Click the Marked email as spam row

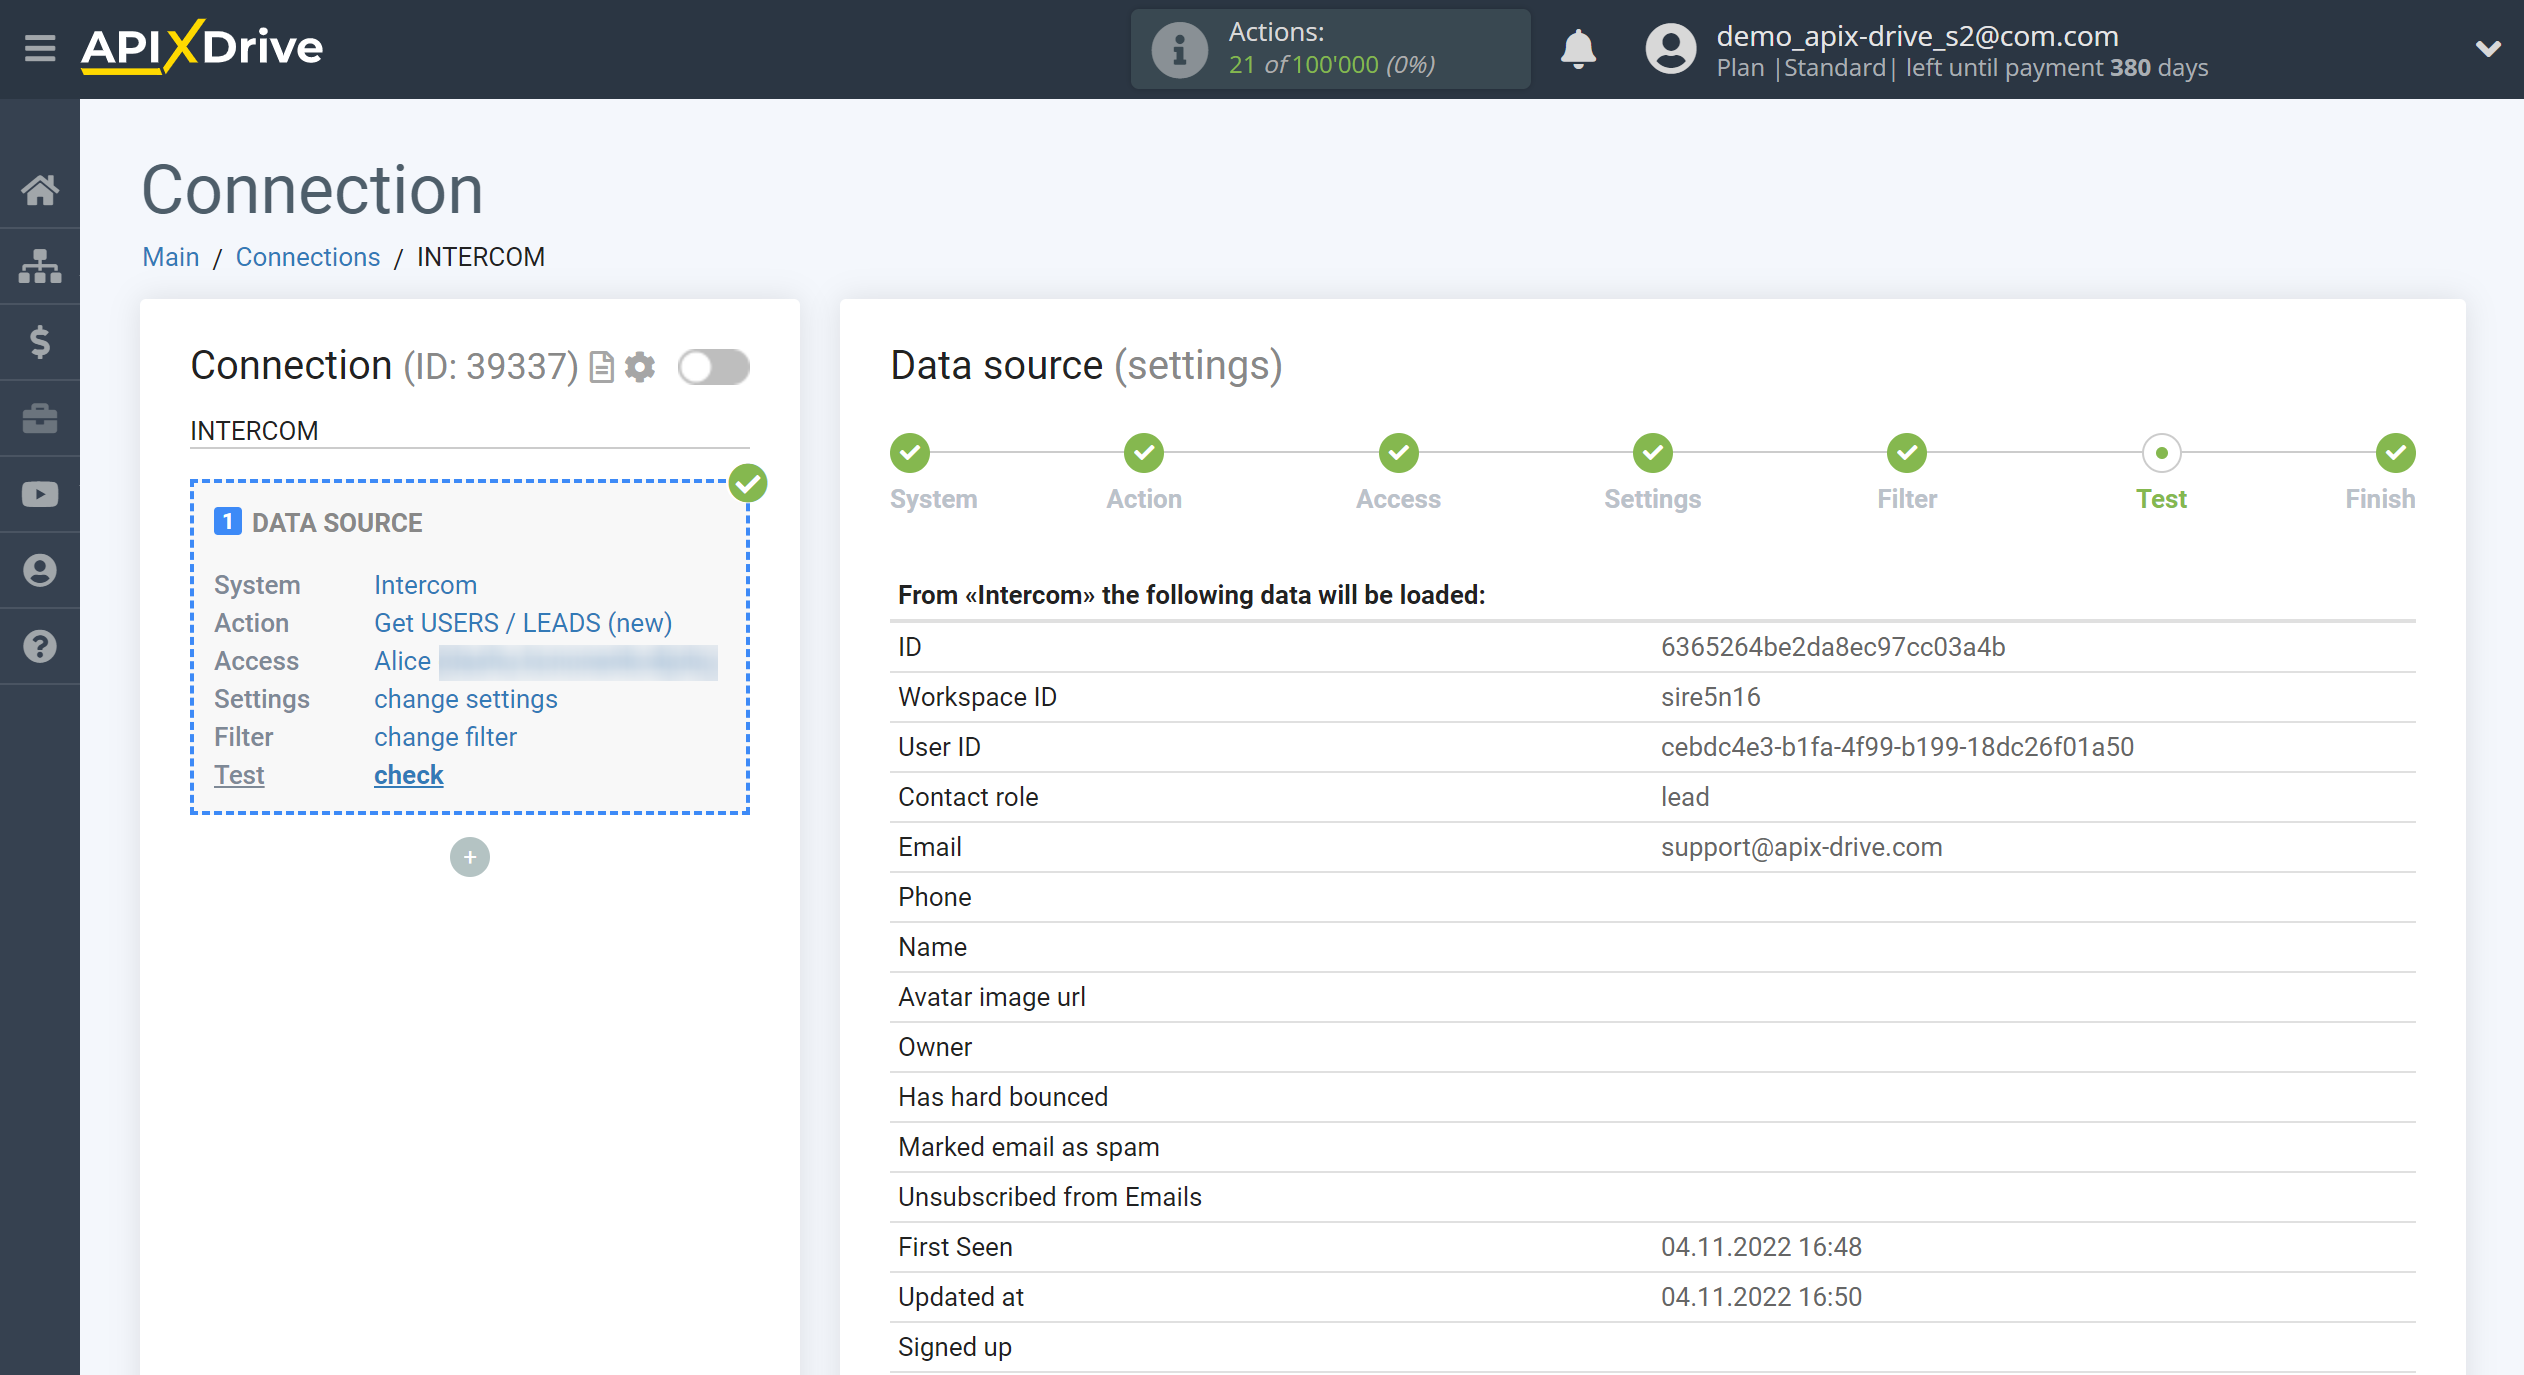(x=1652, y=1147)
